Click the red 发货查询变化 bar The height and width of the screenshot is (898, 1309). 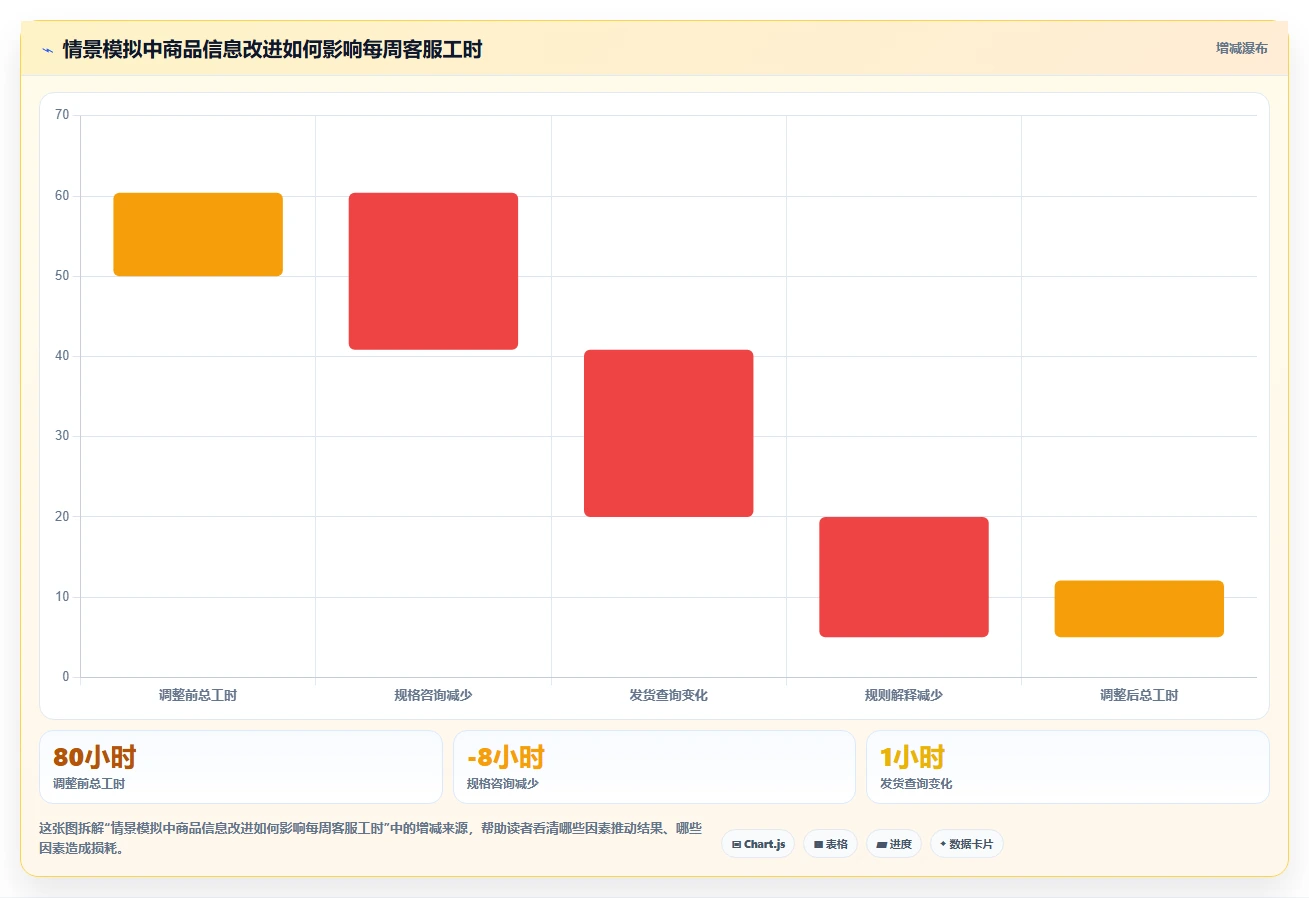coord(668,433)
